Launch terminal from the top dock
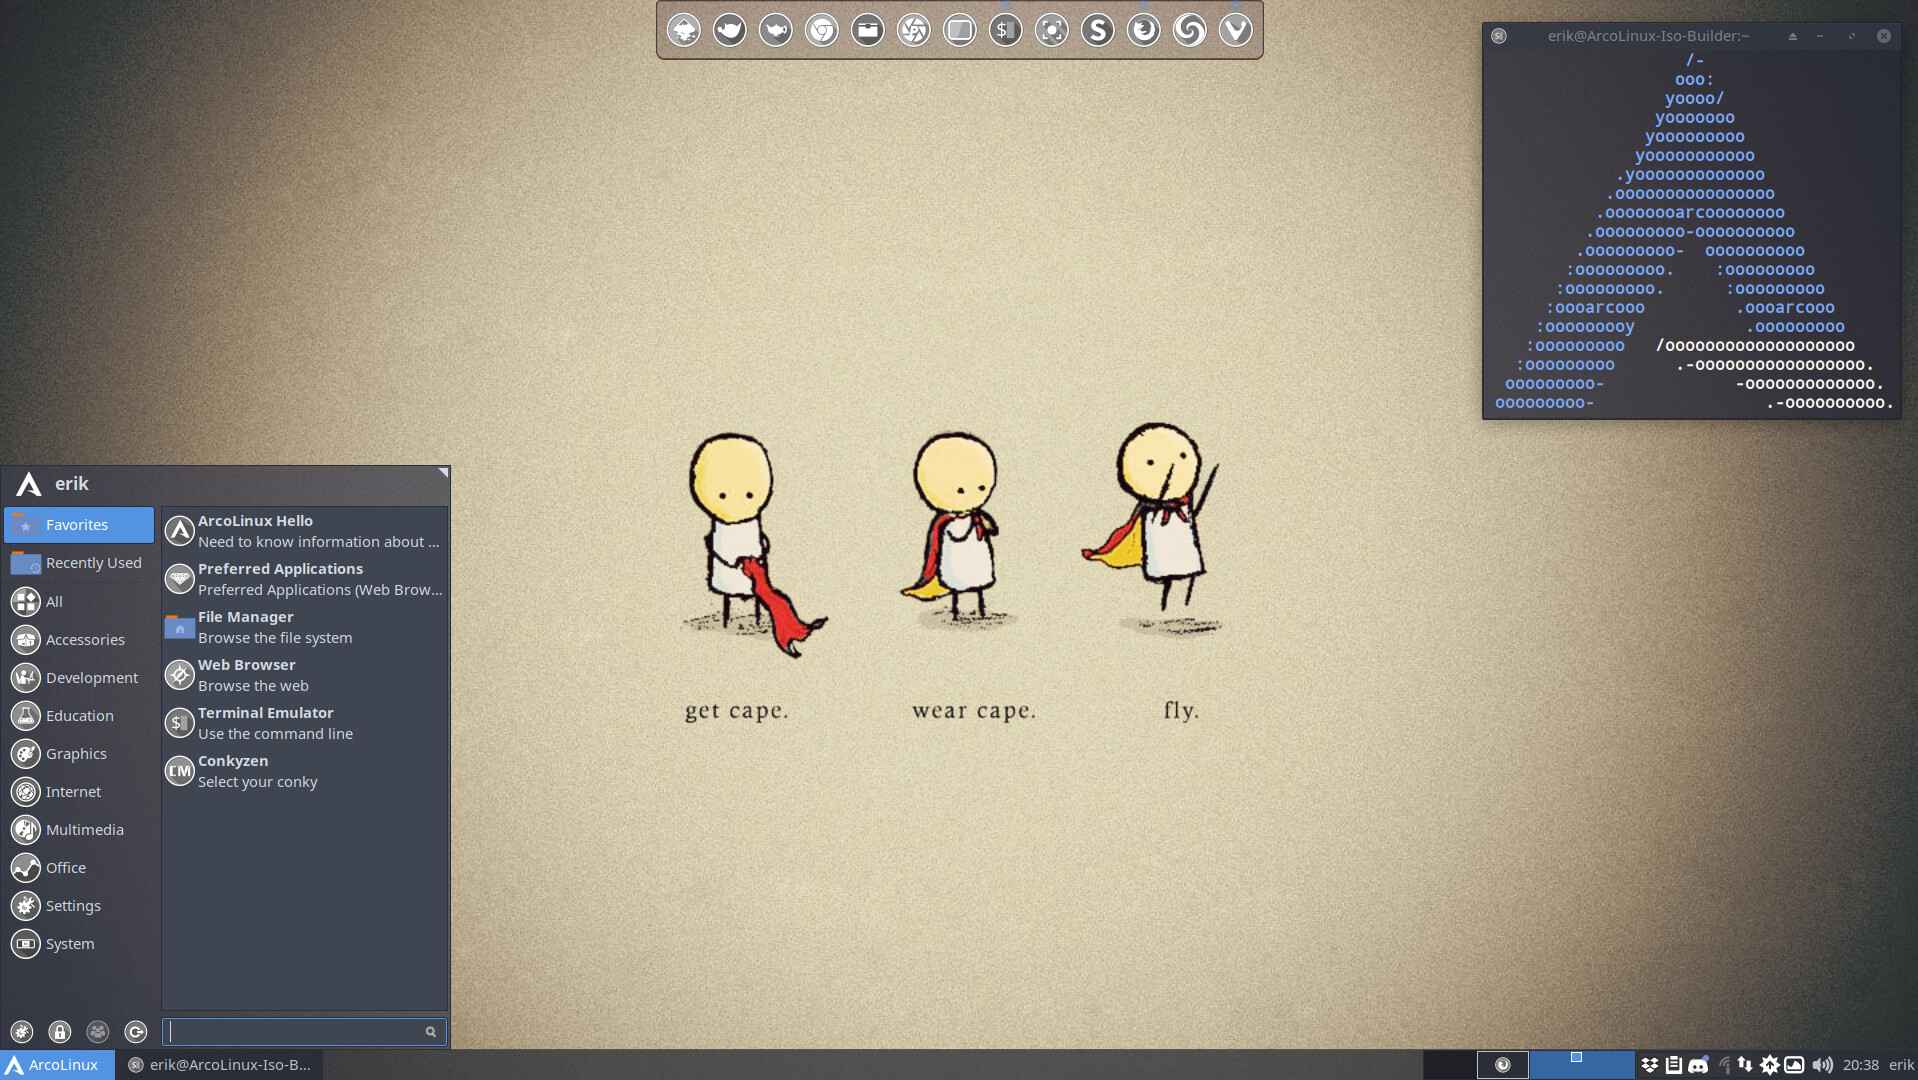Viewport: 1918px width, 1080px height. (1006, 30)
